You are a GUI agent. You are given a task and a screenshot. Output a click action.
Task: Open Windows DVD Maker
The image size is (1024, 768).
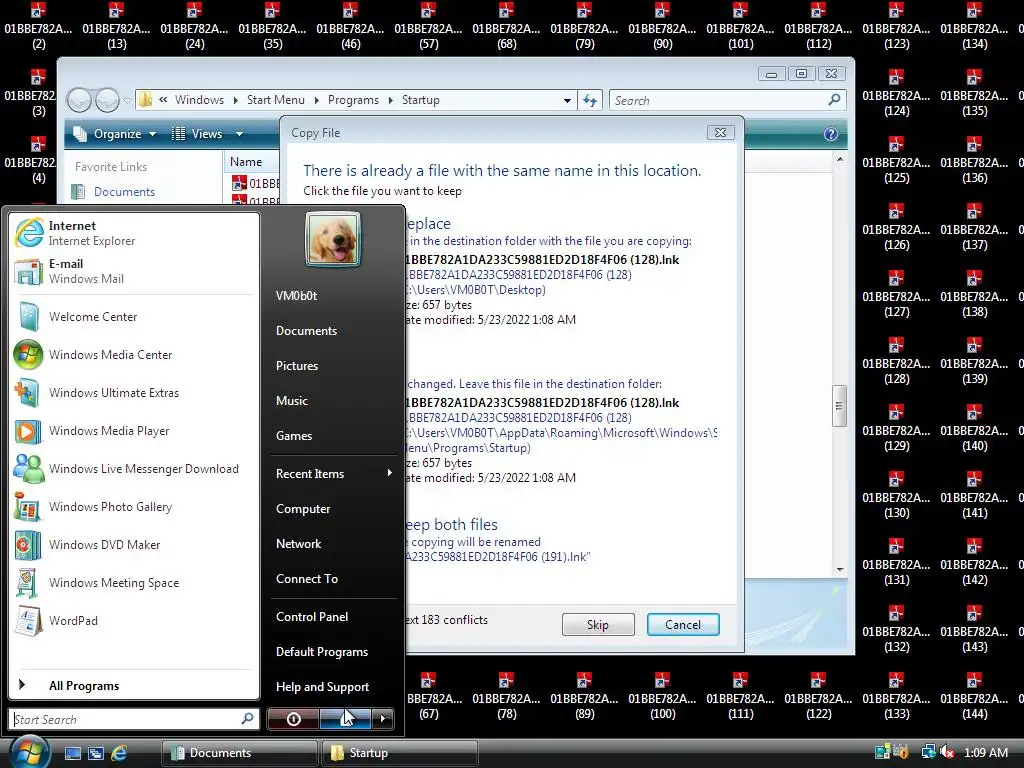pos(134,545)
